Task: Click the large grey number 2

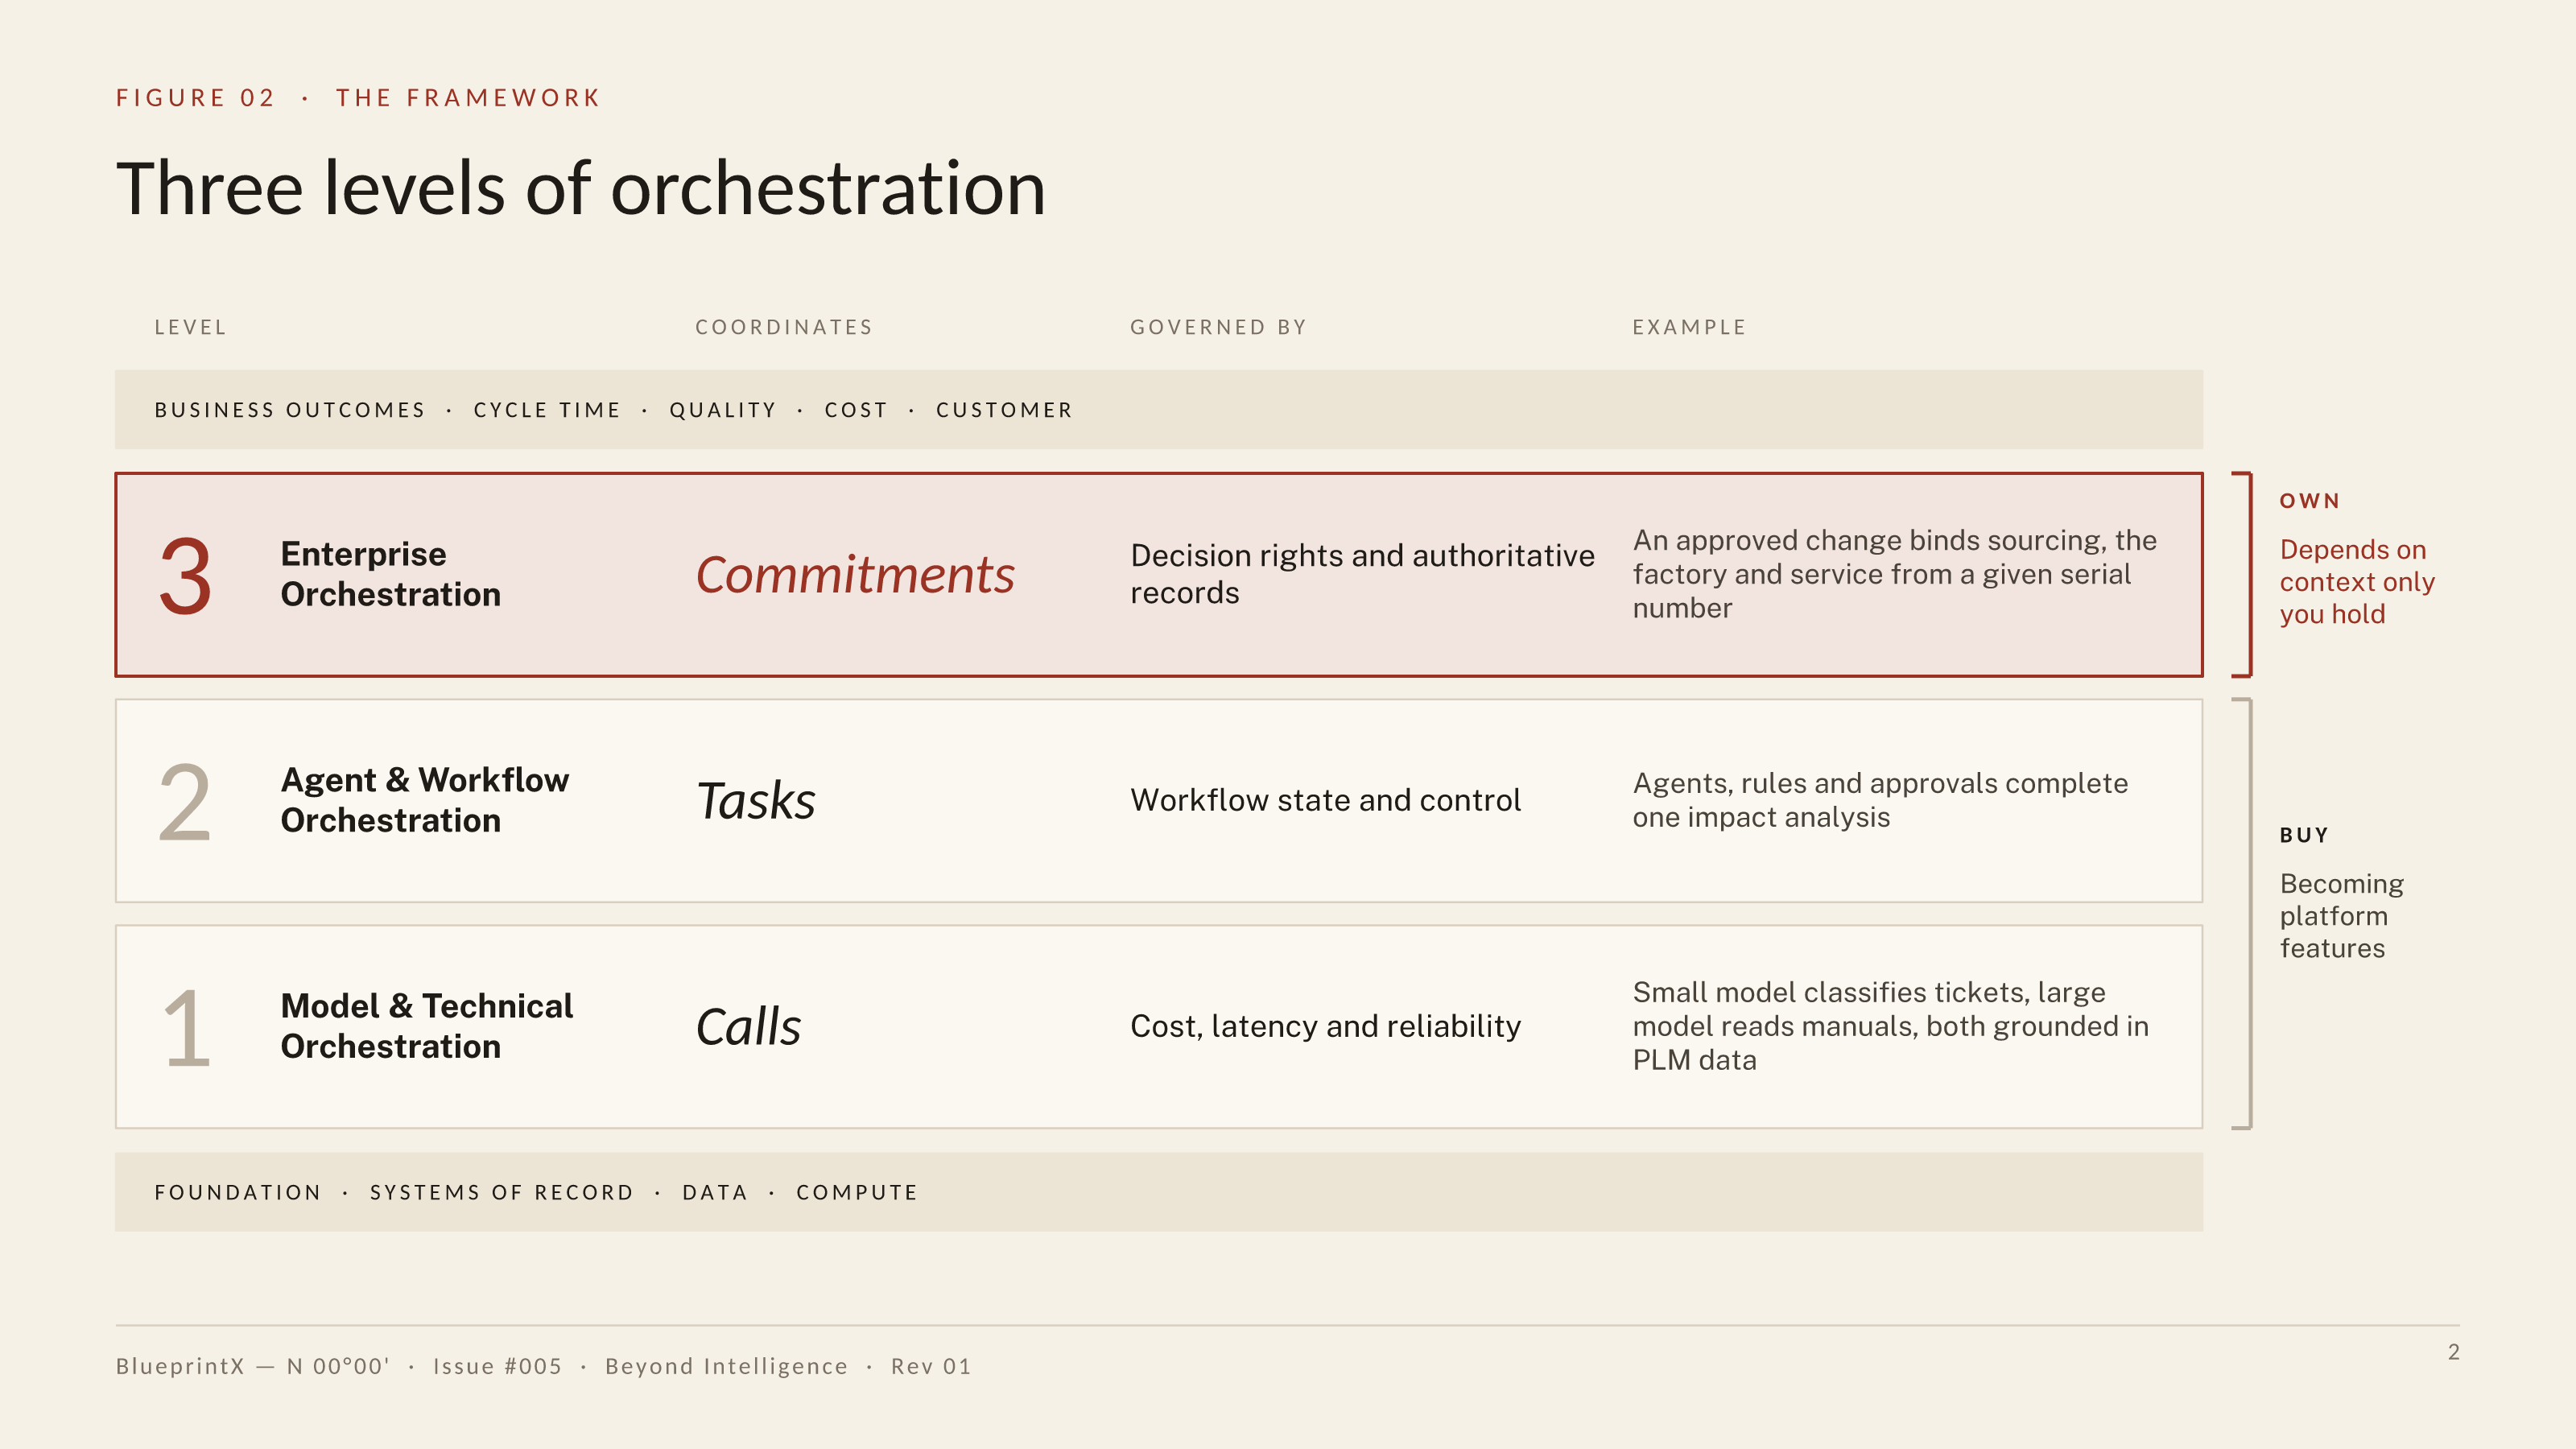Action: [x=185, y=802]
